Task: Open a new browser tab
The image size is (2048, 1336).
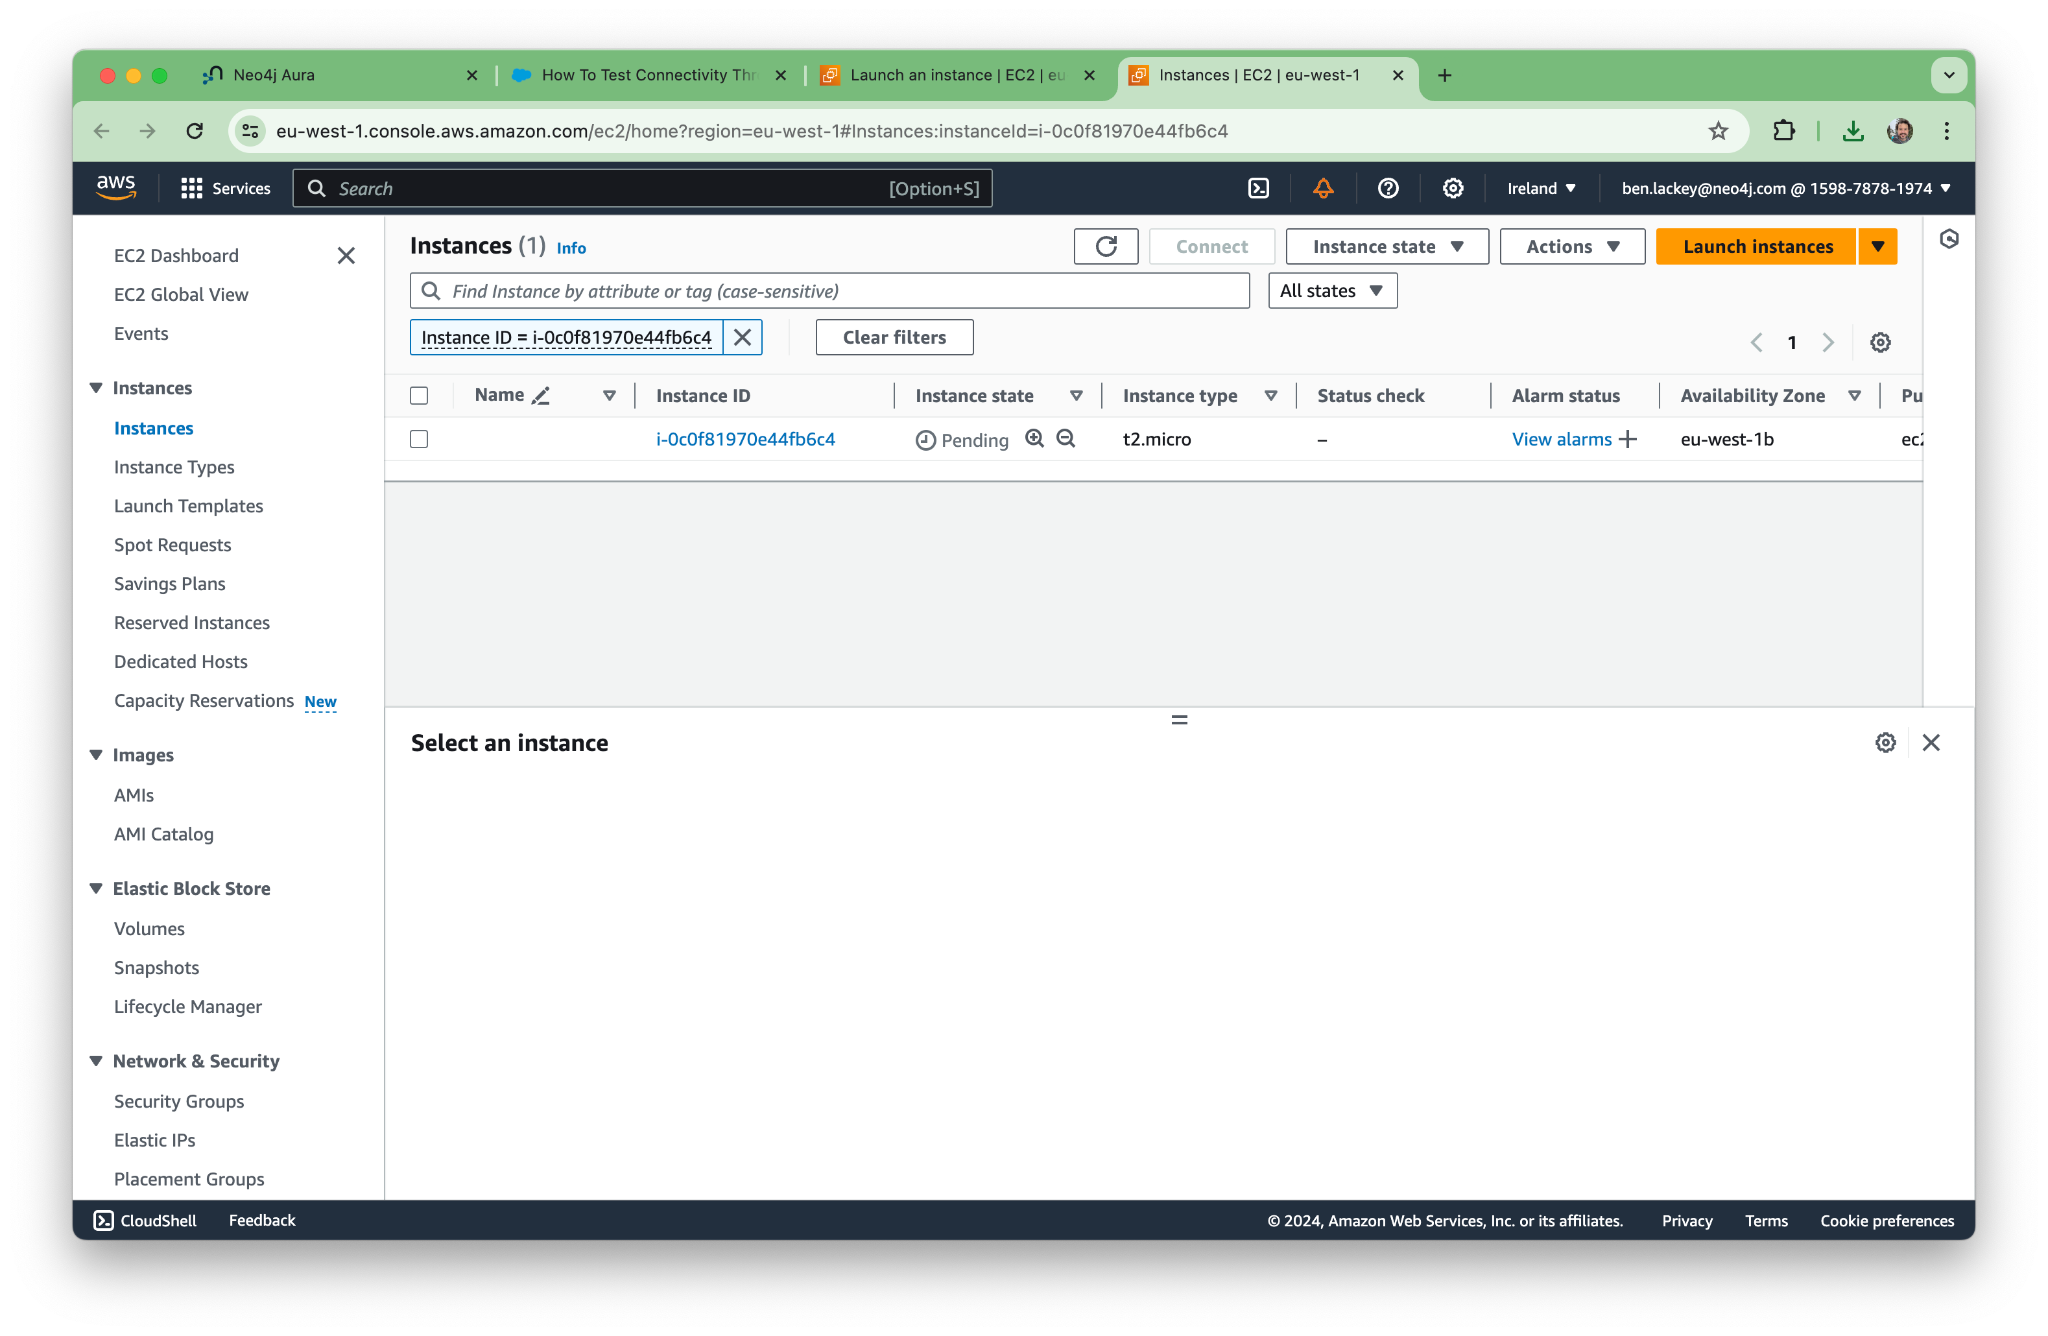Action: pyautogui.click(x=1444, y=75)
